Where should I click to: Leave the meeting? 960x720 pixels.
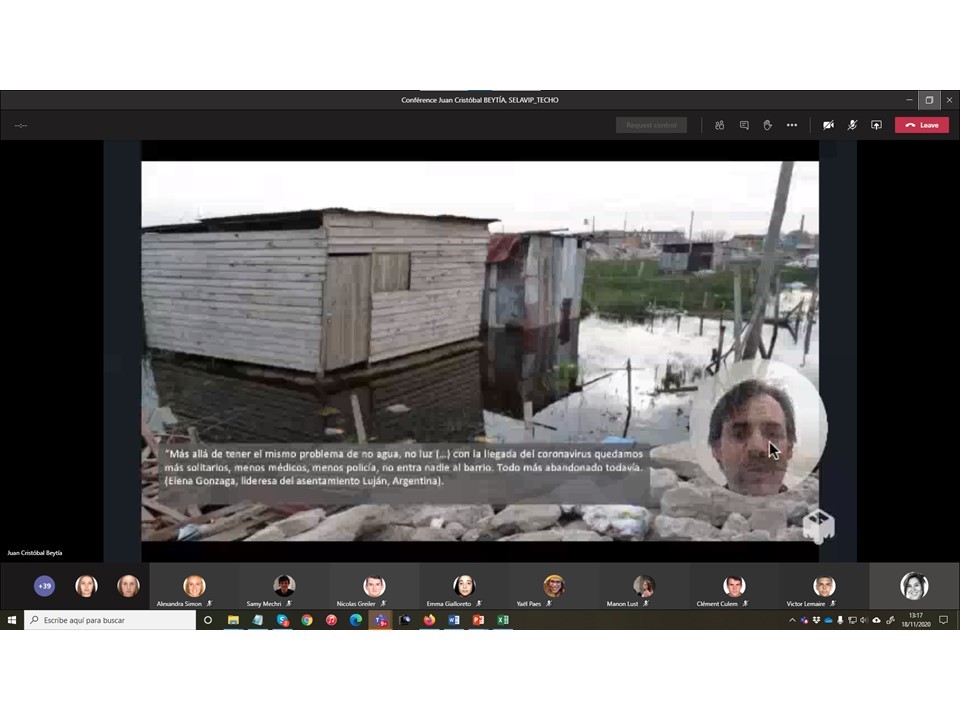(921, 125)
